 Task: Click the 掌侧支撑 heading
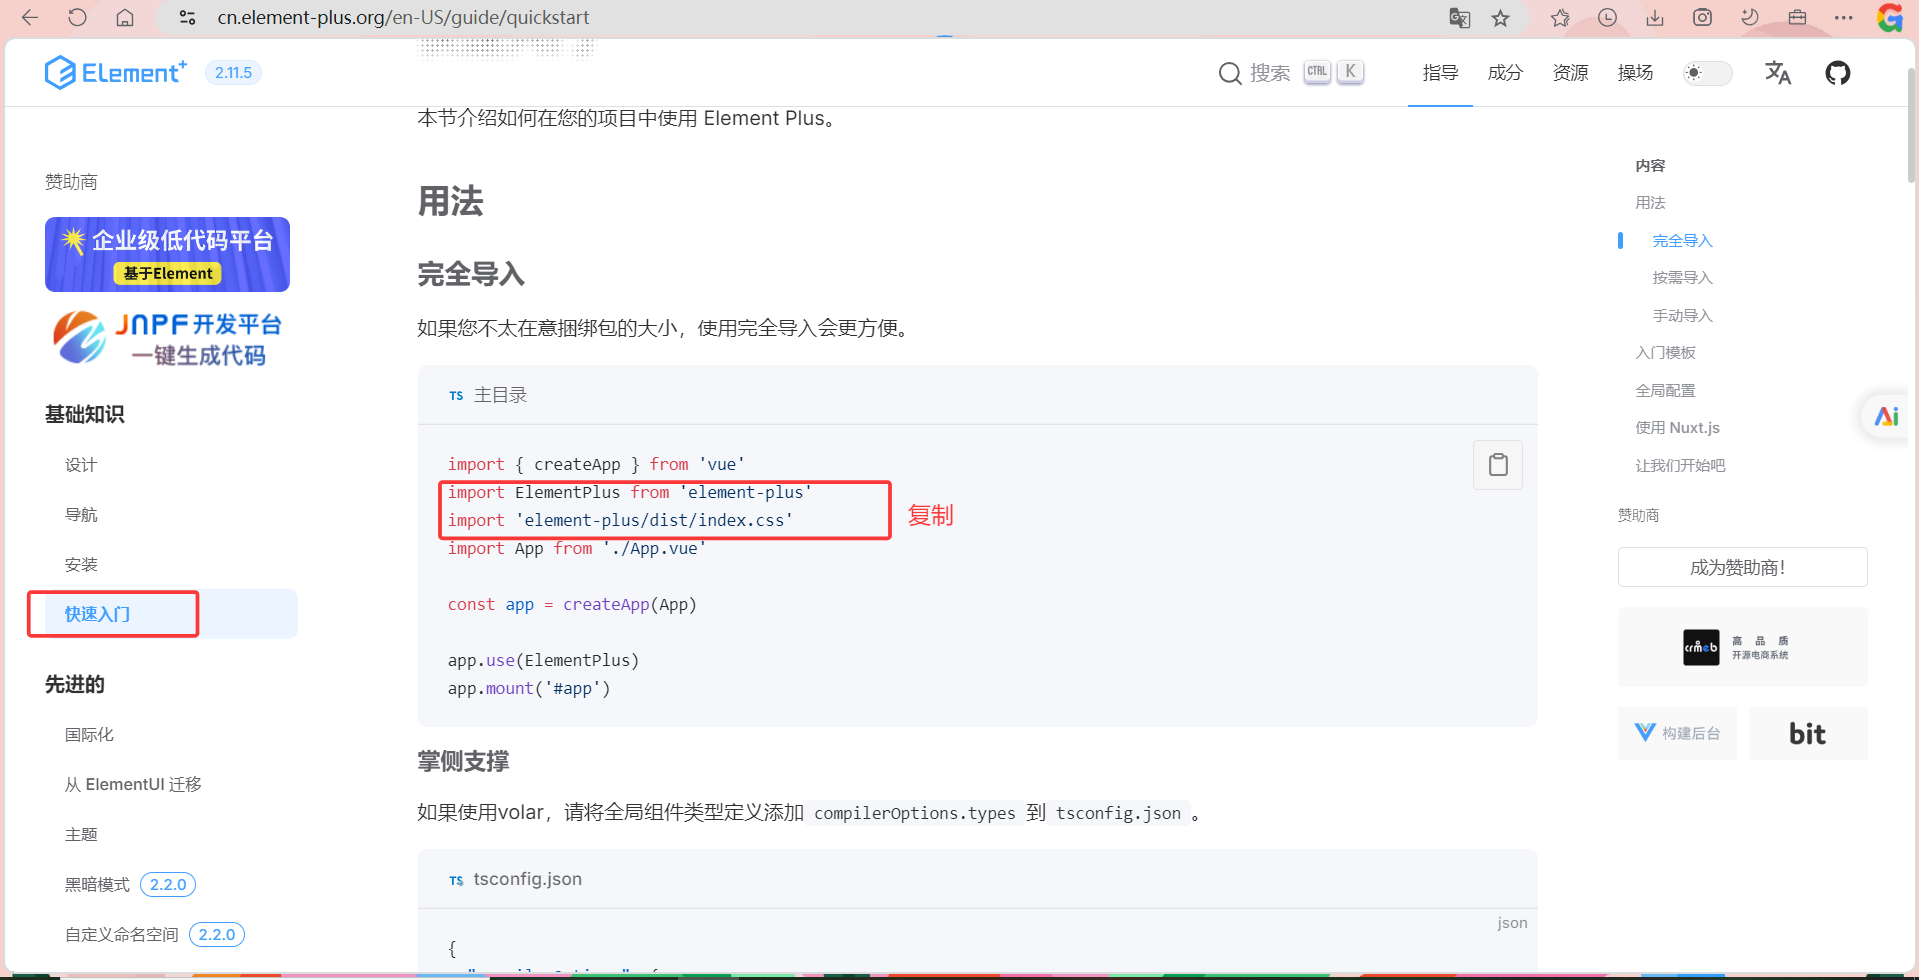point(463,761)
